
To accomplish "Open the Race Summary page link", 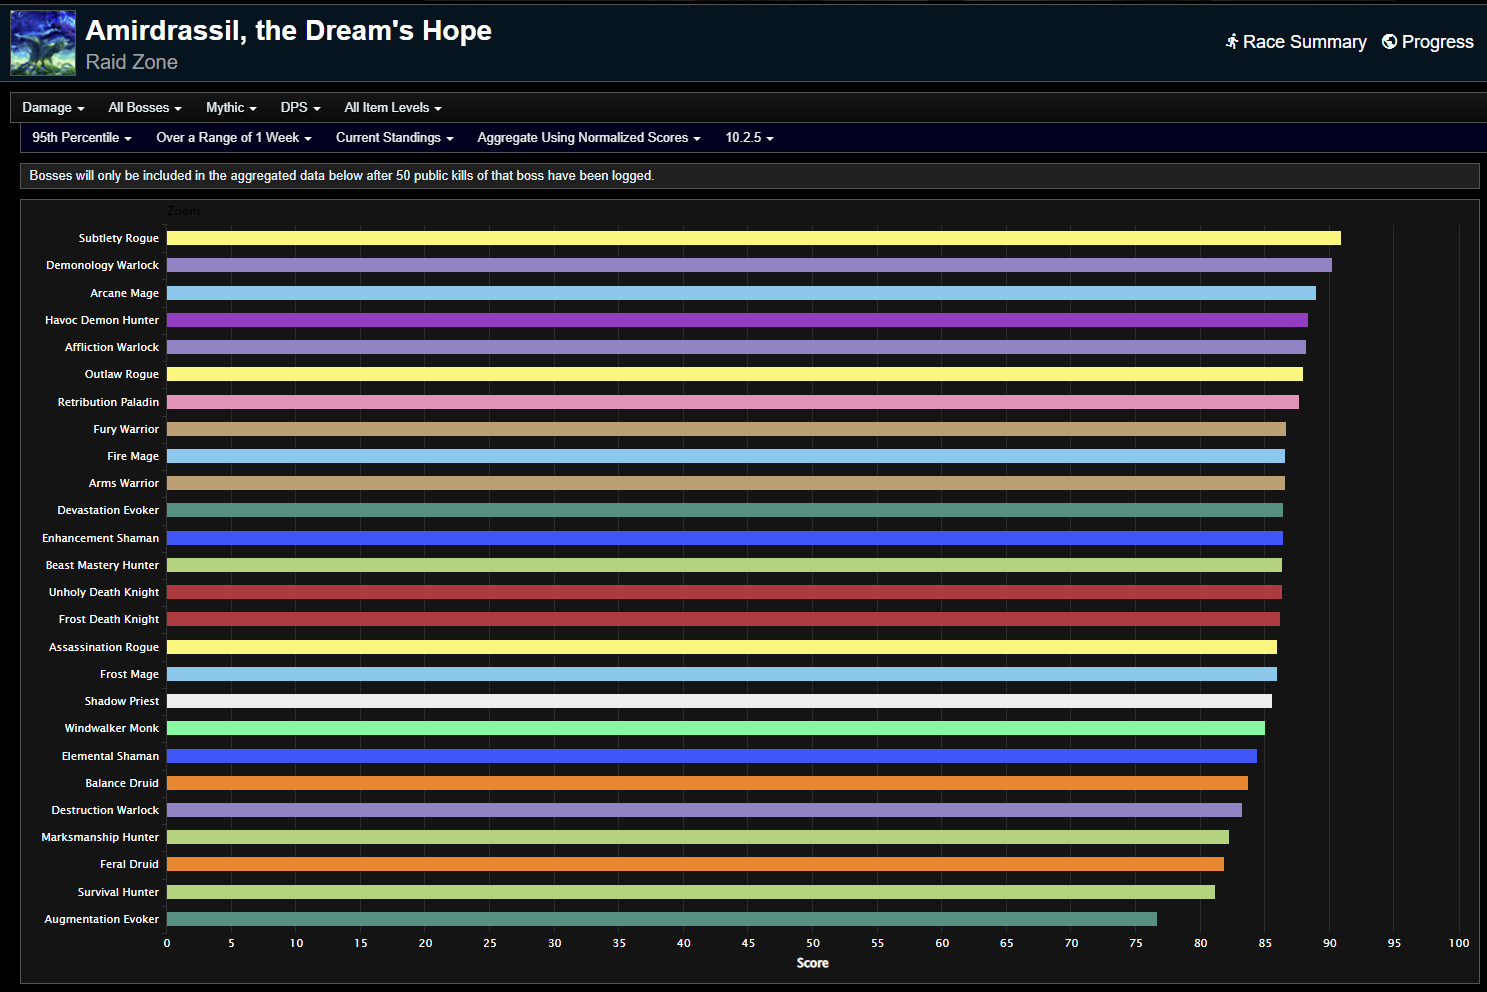I will 1304,42.
